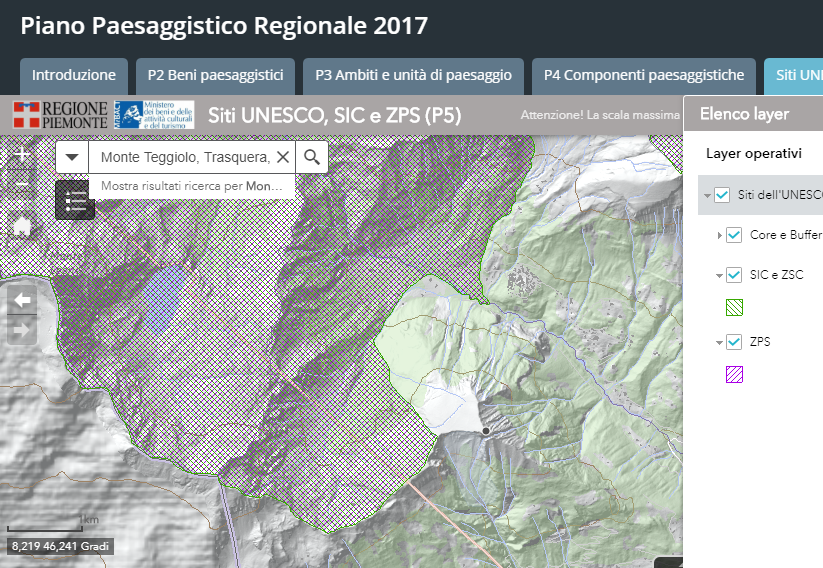
Task: Expand the Core e Buffer group
Action: [719, 235]
